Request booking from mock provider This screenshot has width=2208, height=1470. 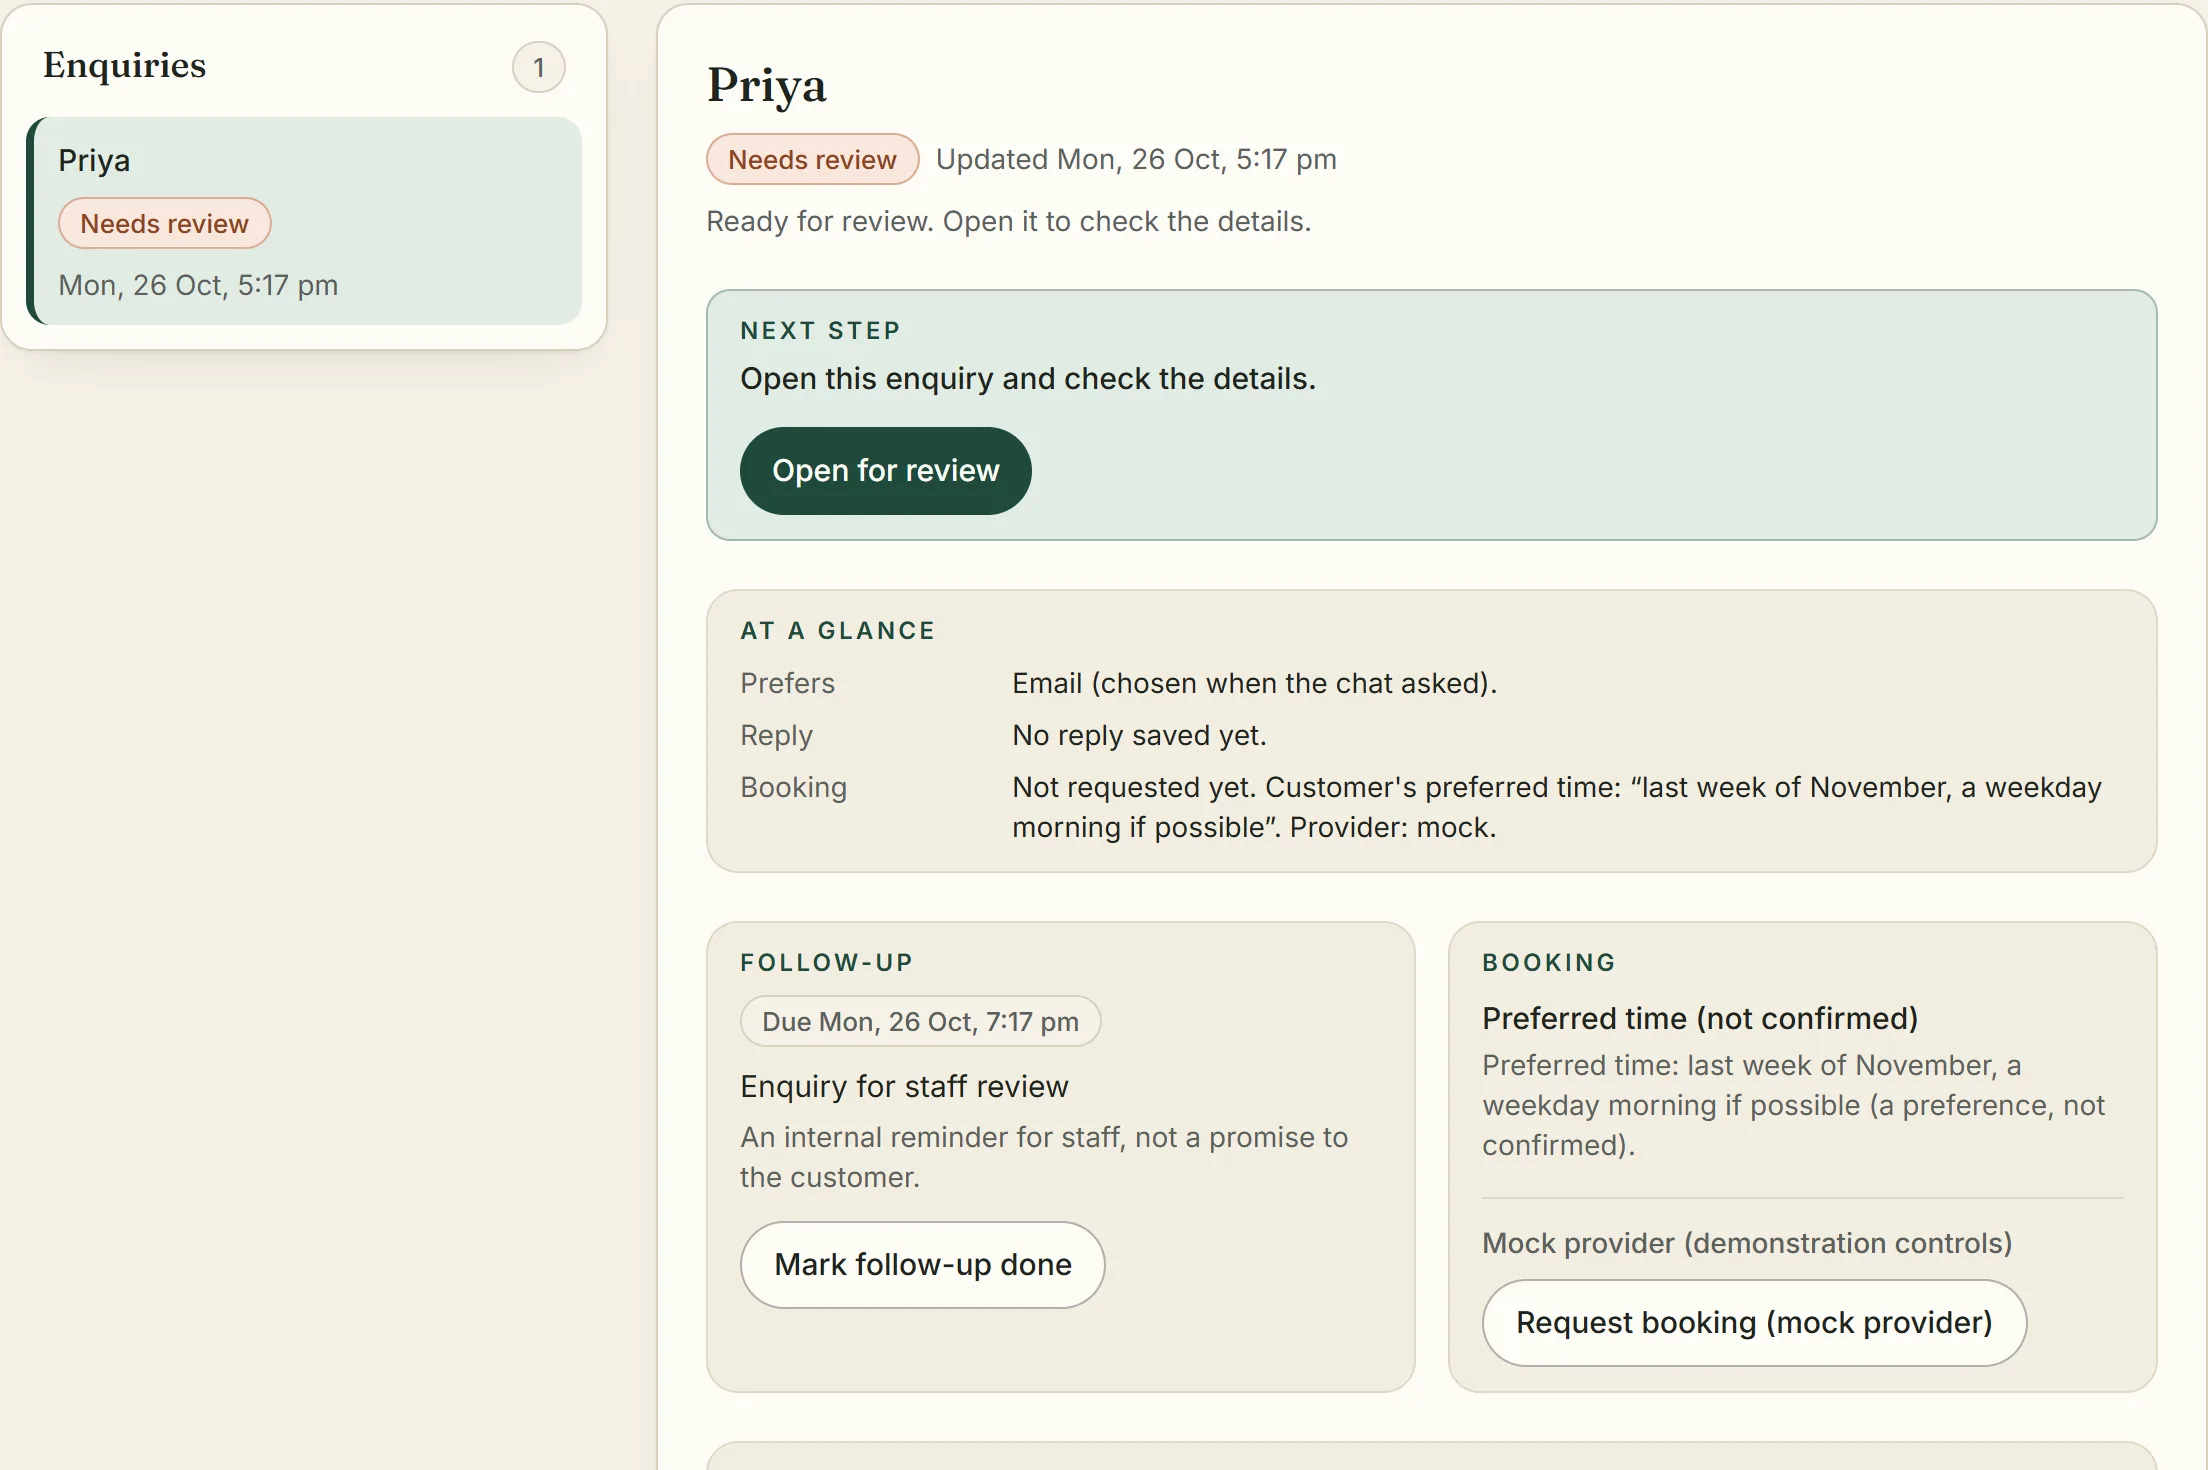pos(1754,1323)
